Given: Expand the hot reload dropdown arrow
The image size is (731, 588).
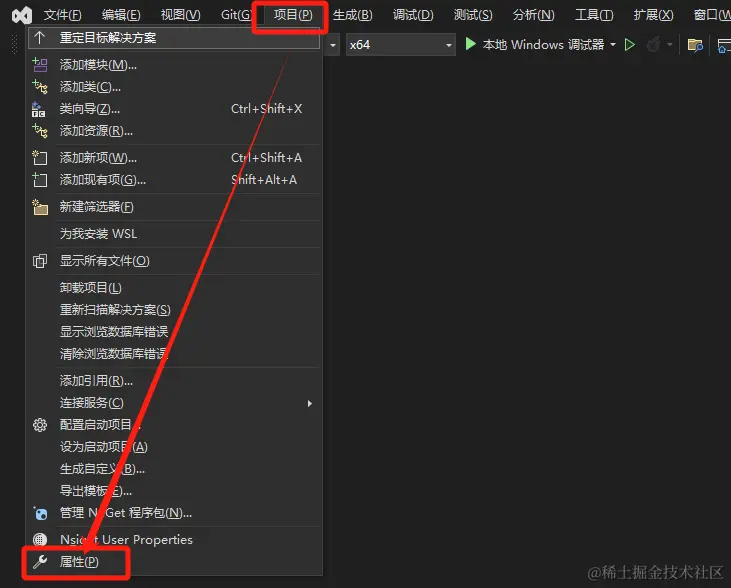Looking at the screenshot, I should pyautogui.click(x=669, y=45).
